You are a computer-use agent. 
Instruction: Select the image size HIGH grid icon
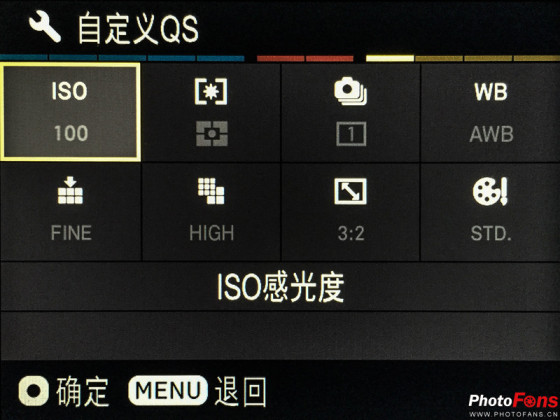click(x=211, y=191)
